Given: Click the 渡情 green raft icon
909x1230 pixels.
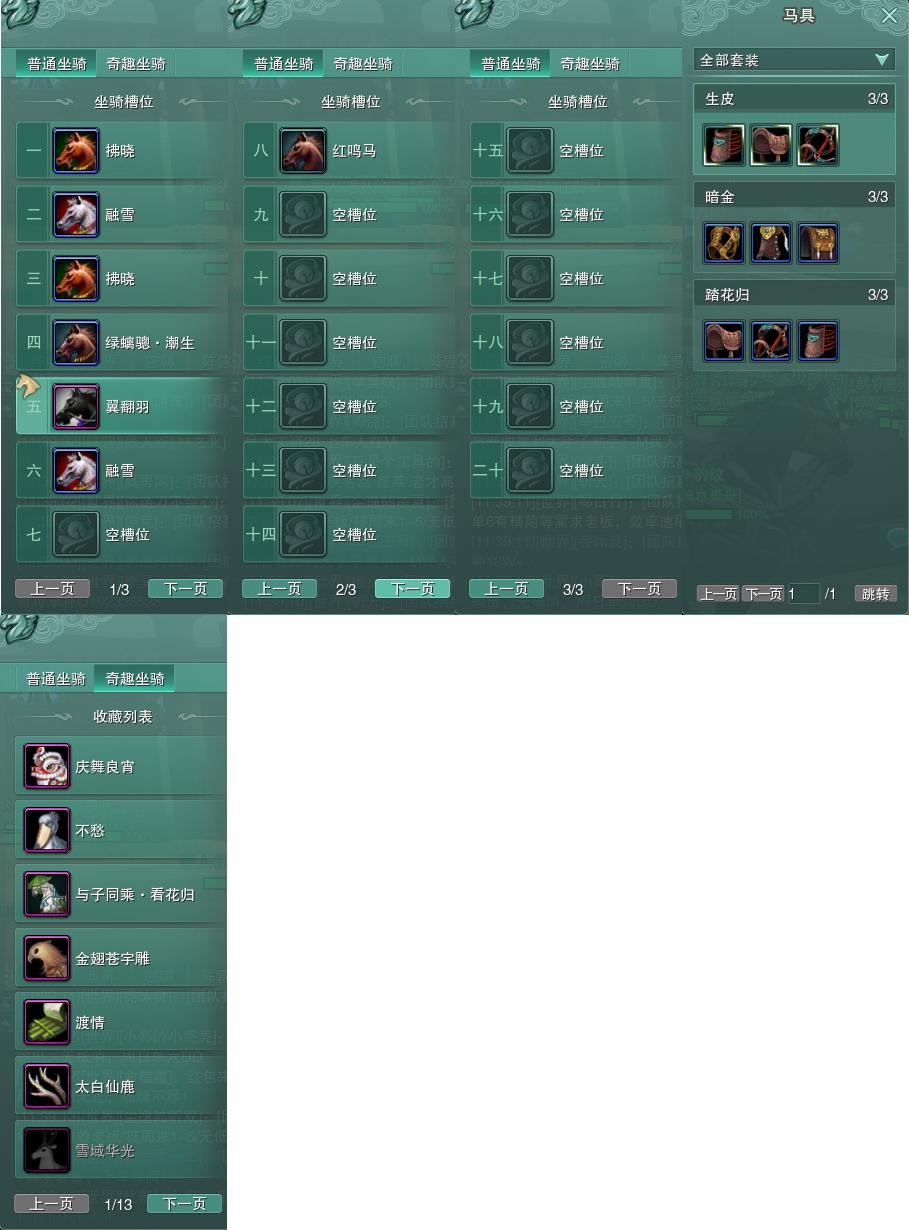Looking at the screenshot, I should pyautogui.click(x=47, y=1023).
